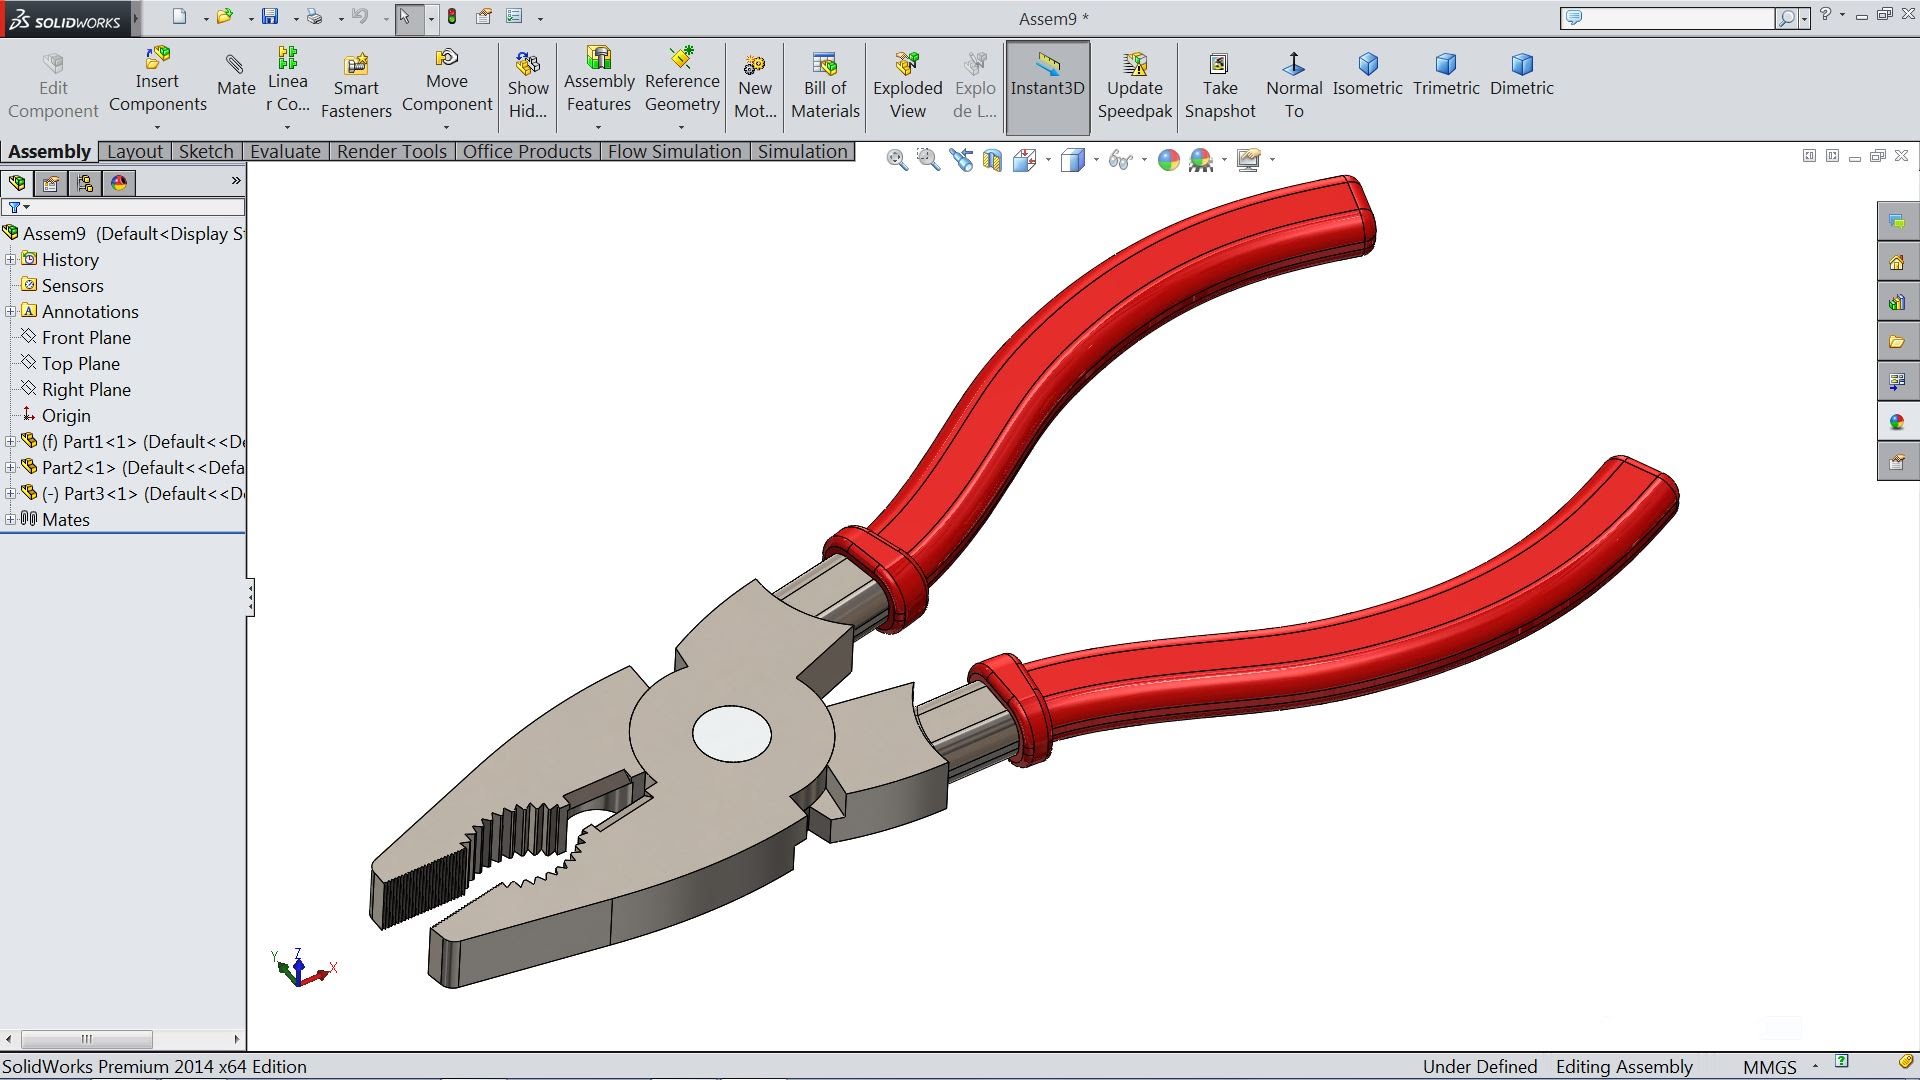Select Right Plane in feature tree
Viewport: 1920px width, 1080px height.
tap(86, 390)
